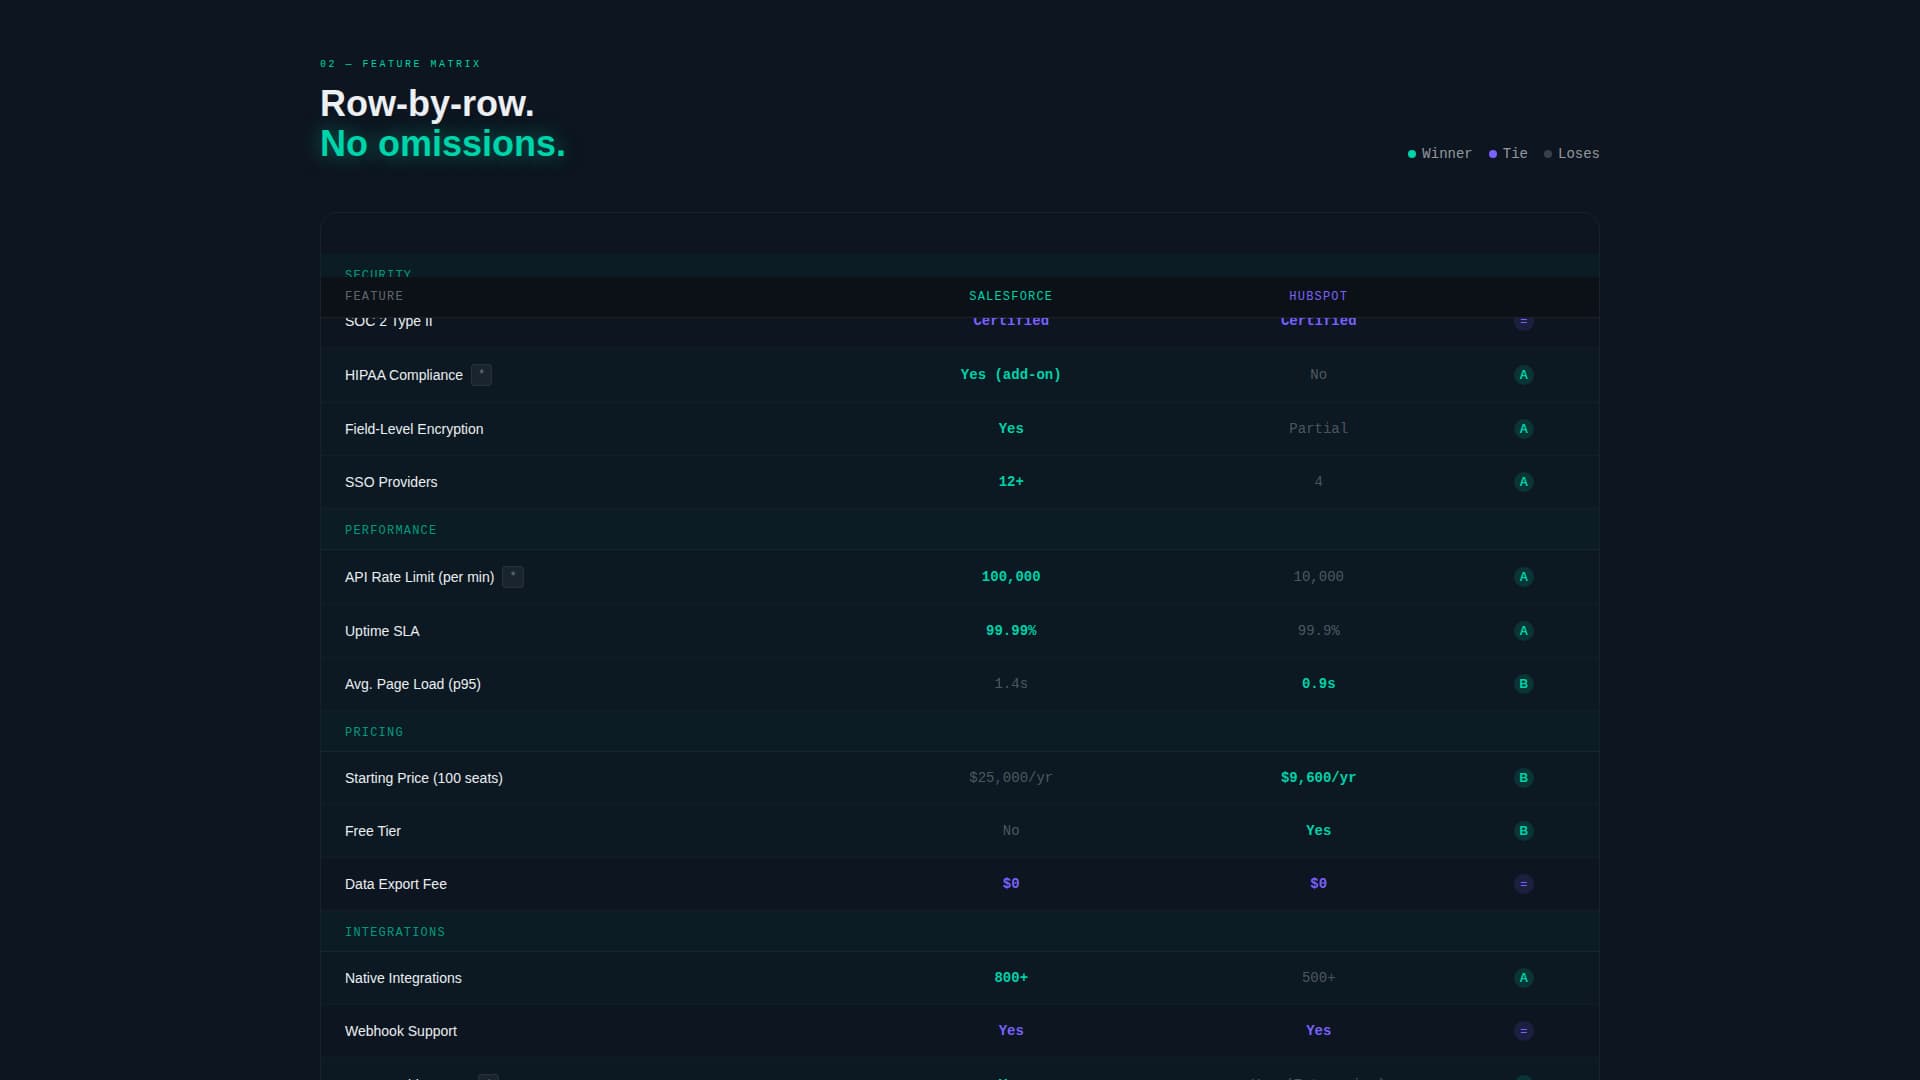This screenshot has width=1920, height=1080.
Task: Click the A badge in Uptime SLA row
Action: point(1523,631)
